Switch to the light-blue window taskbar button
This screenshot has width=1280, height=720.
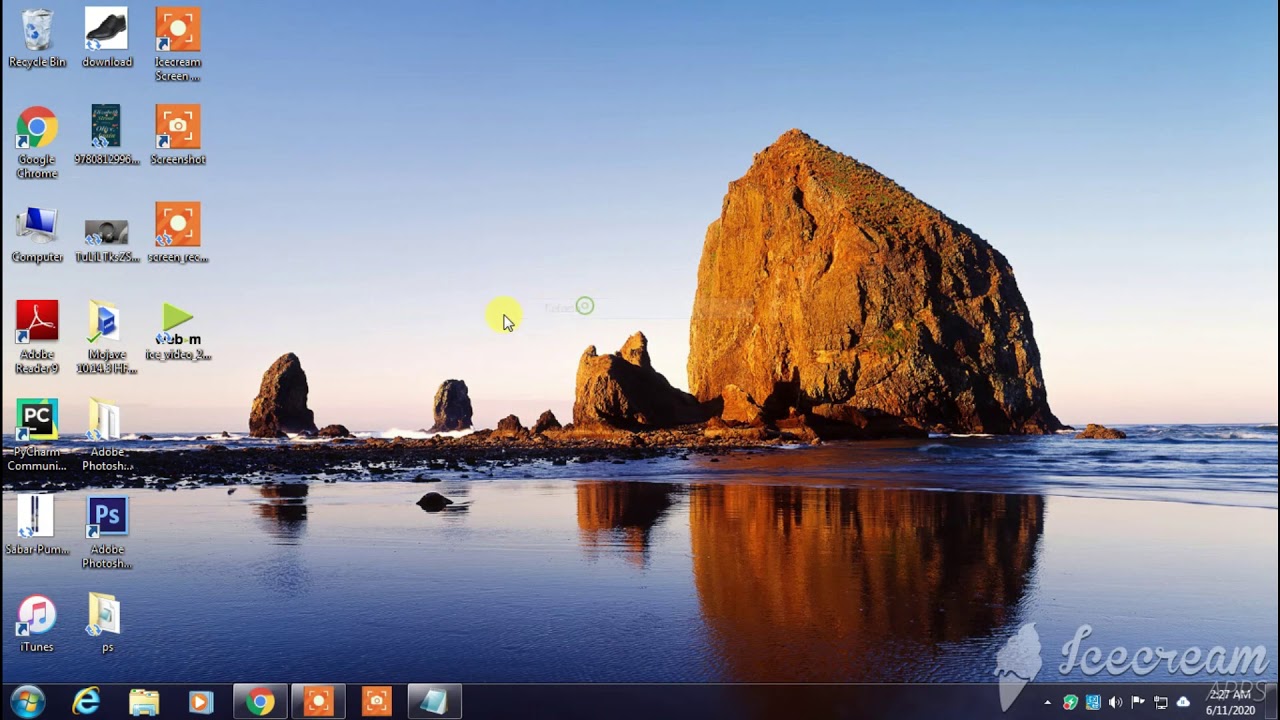tap(434, 702)
